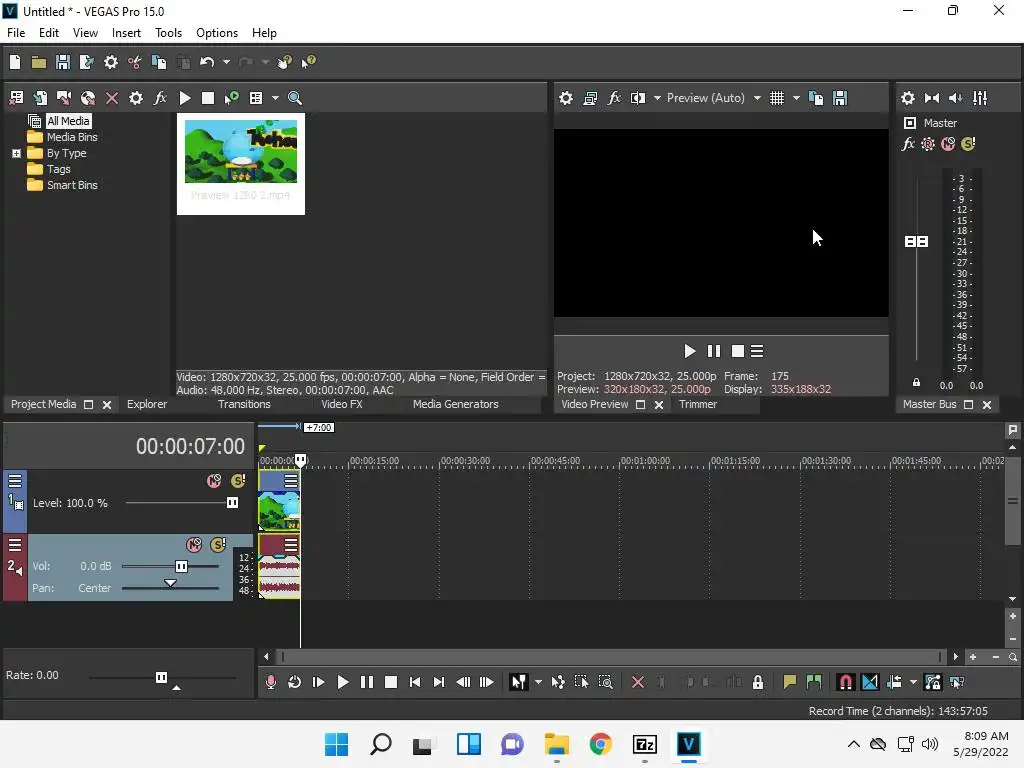This screenshot has width=1024, height=768.
Task: Select the Preview 1280 2.mp4 thumbnail
Action: (241, 164)
